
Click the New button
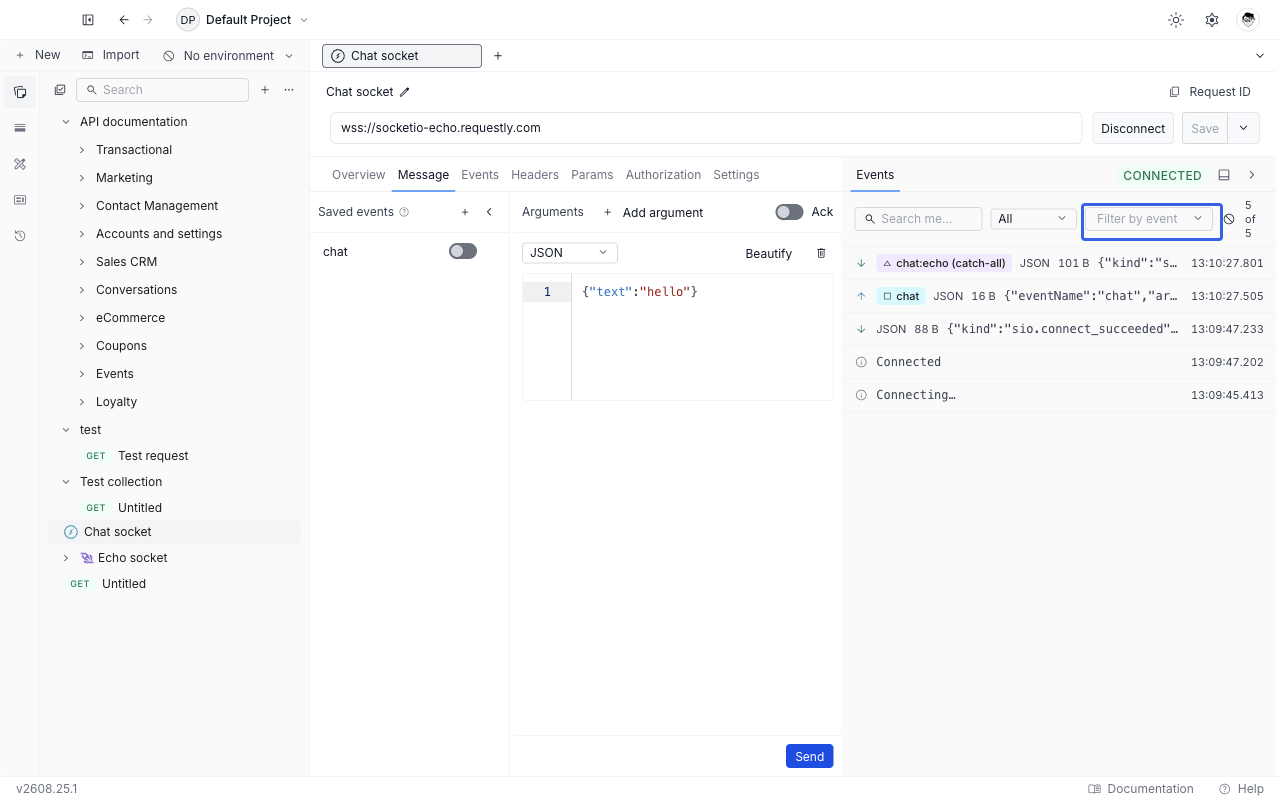[38, 56]
